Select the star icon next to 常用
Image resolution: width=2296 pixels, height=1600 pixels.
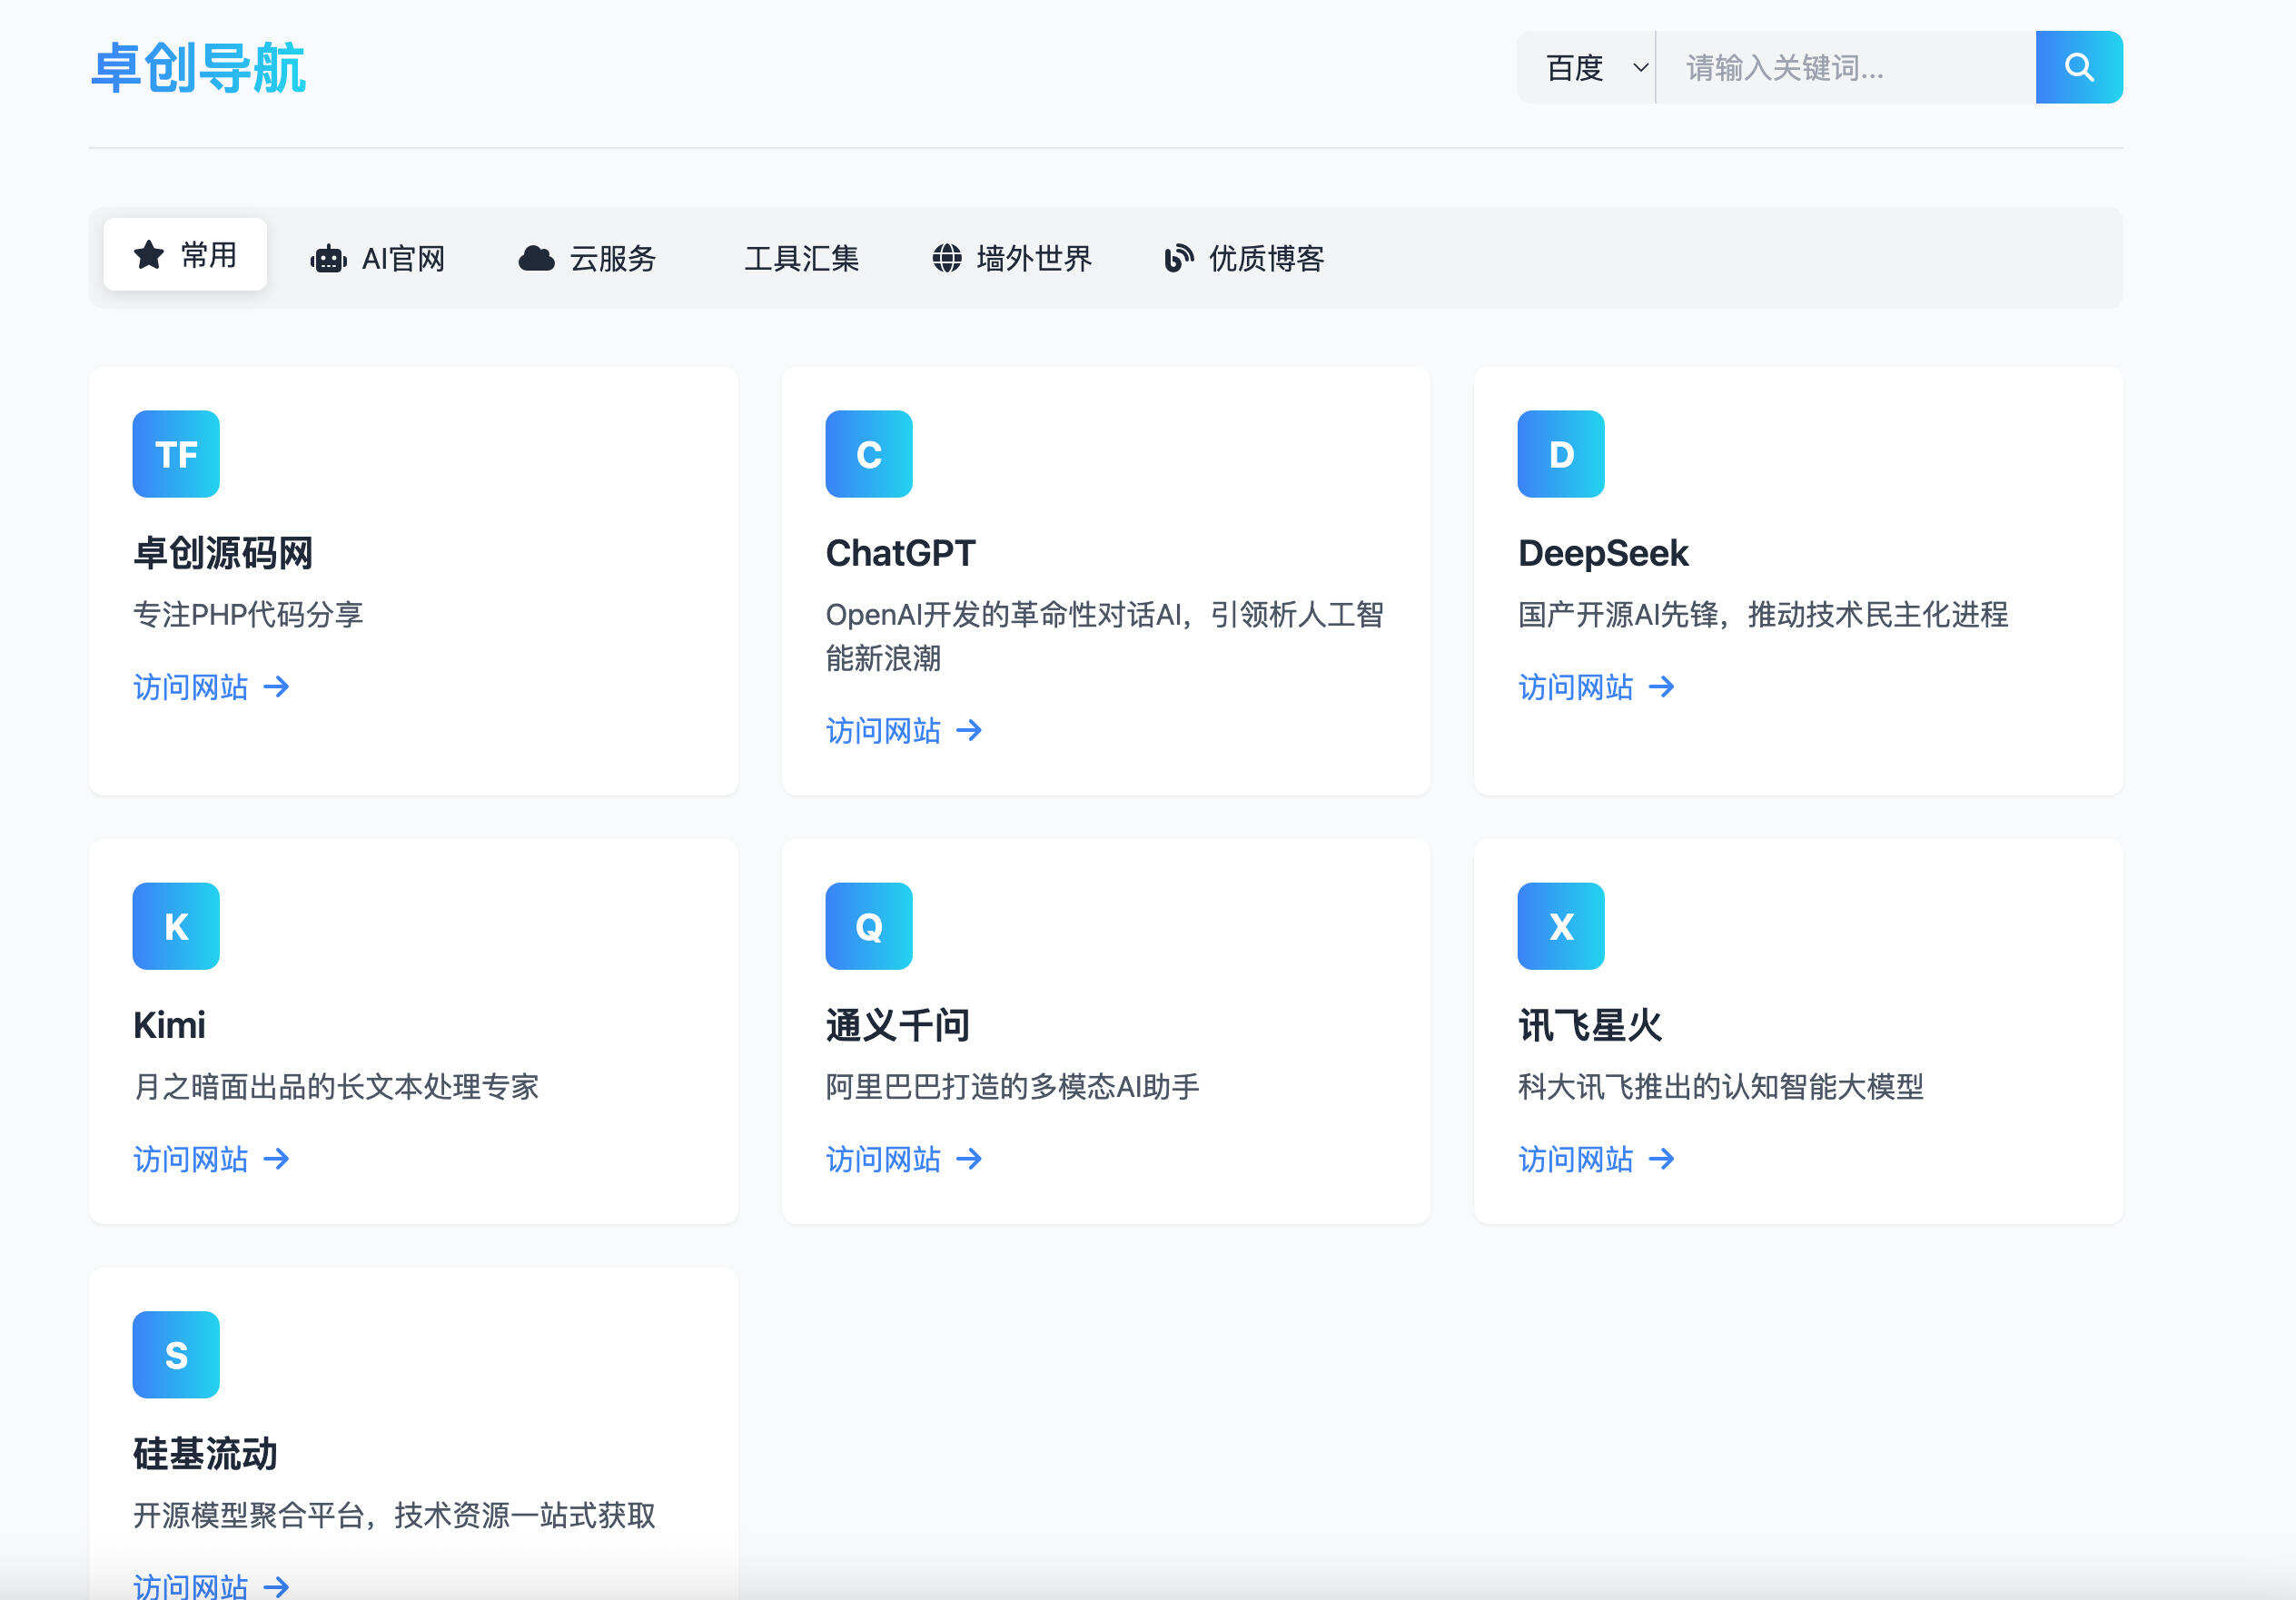148,254
